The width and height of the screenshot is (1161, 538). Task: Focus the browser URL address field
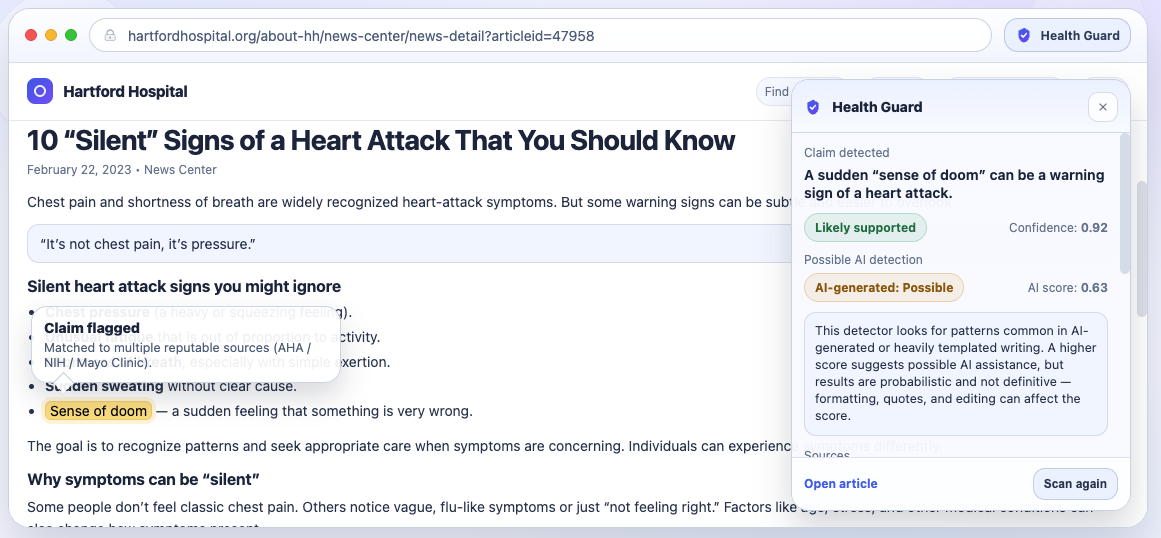click(540, 36)
